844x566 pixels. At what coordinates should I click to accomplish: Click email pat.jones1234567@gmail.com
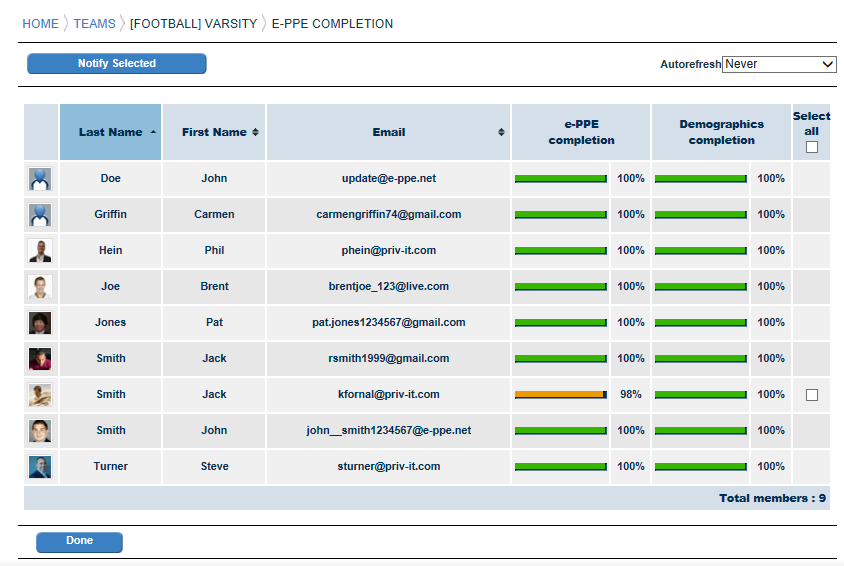tap(389, 322)
